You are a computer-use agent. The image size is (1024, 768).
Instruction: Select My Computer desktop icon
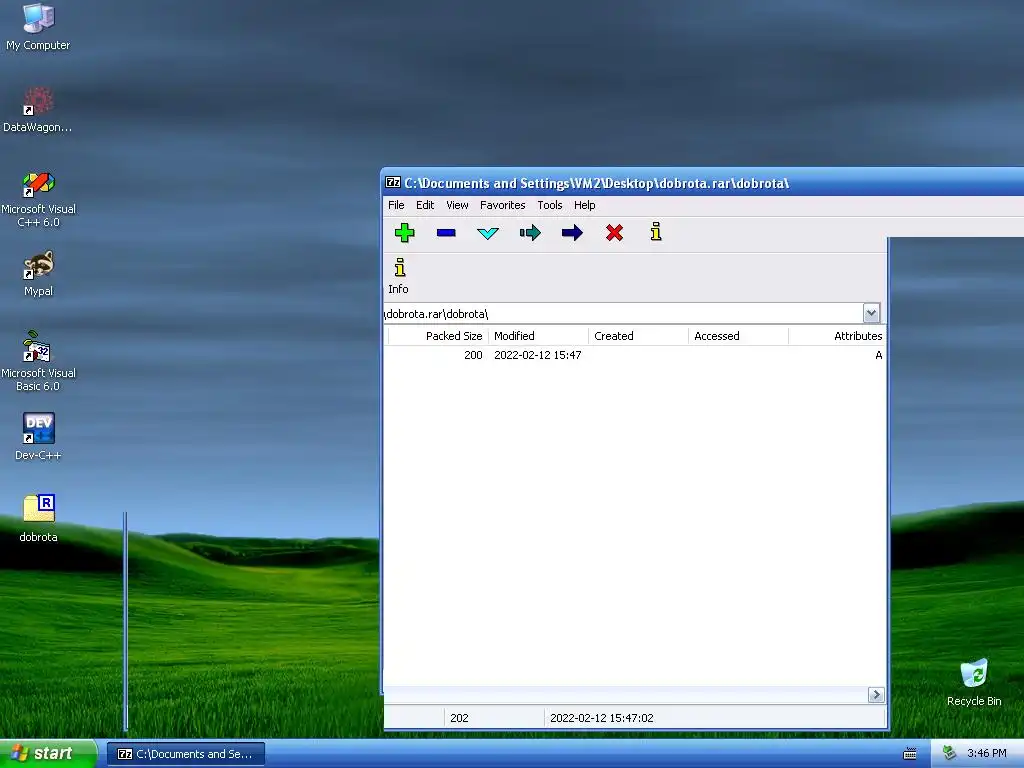38,27
